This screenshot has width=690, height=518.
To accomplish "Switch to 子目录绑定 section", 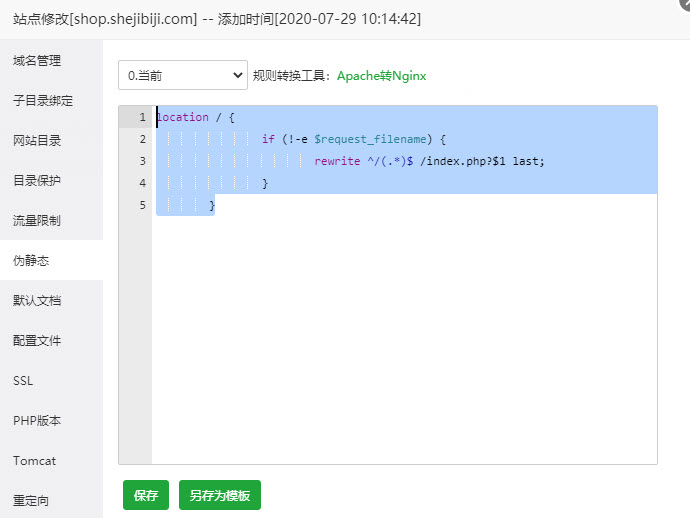I will coord(43,101).
